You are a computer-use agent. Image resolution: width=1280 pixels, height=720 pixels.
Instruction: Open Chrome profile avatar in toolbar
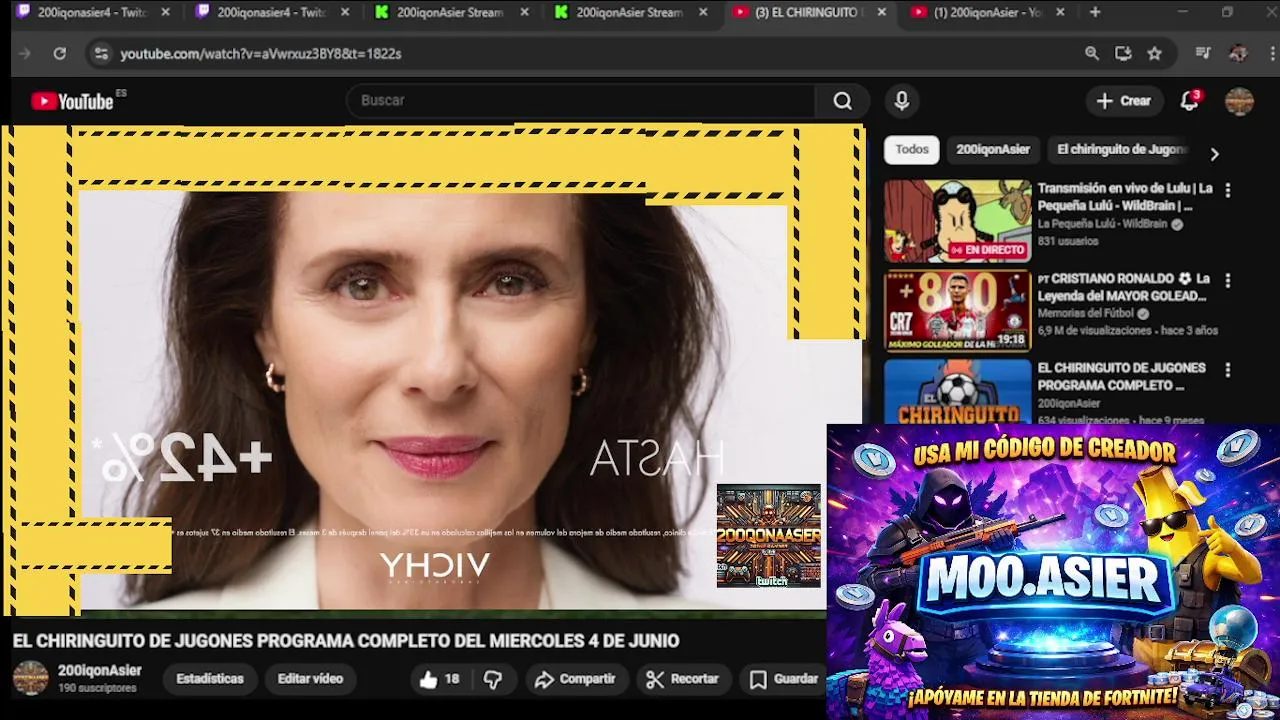1238,53
